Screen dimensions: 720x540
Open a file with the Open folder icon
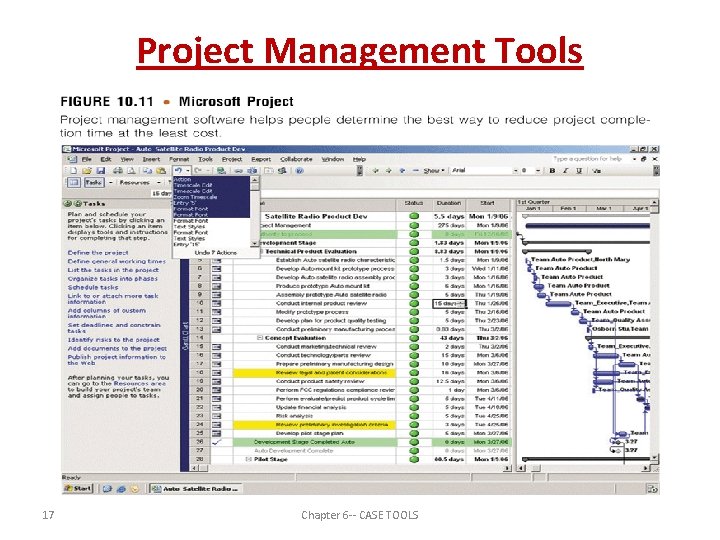[86, 171]
